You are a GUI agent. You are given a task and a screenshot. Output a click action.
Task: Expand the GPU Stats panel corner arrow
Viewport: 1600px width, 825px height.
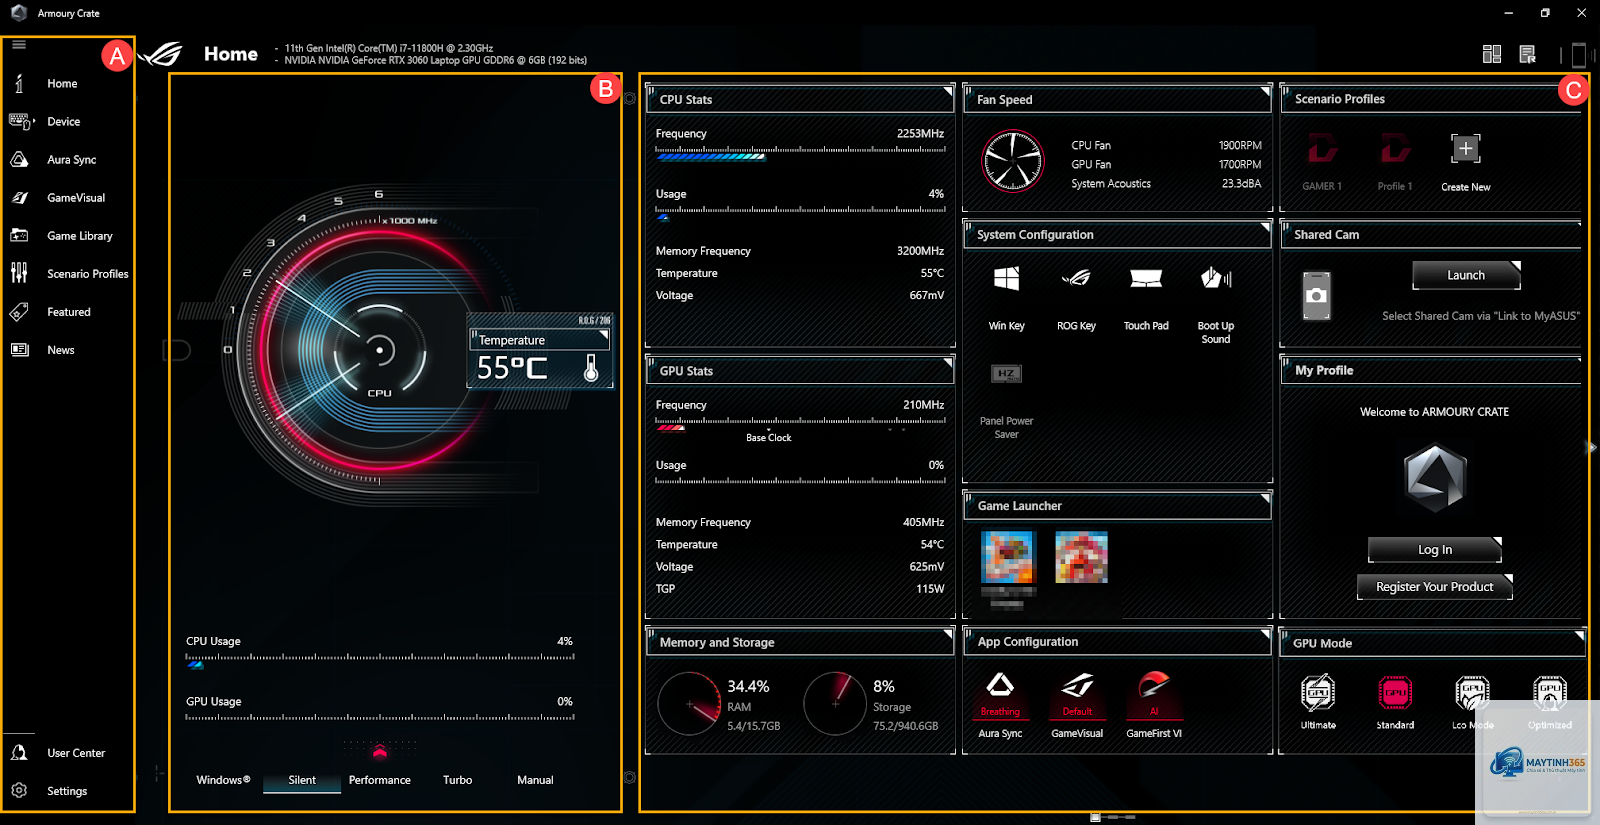point(948,364)
